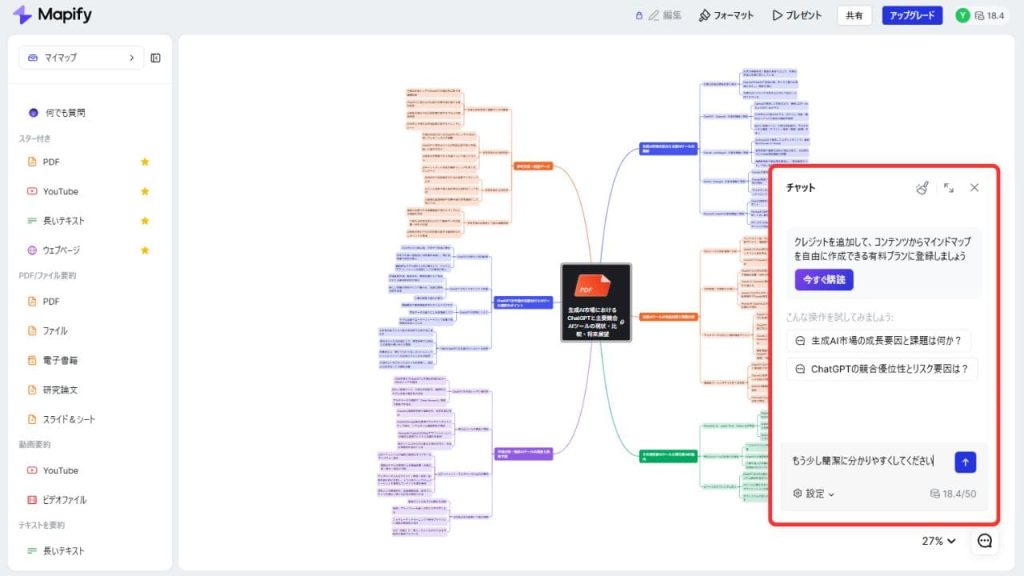Send the chat message arrow button
This screenshot has width=1024, height=576.
pos(965,462)
